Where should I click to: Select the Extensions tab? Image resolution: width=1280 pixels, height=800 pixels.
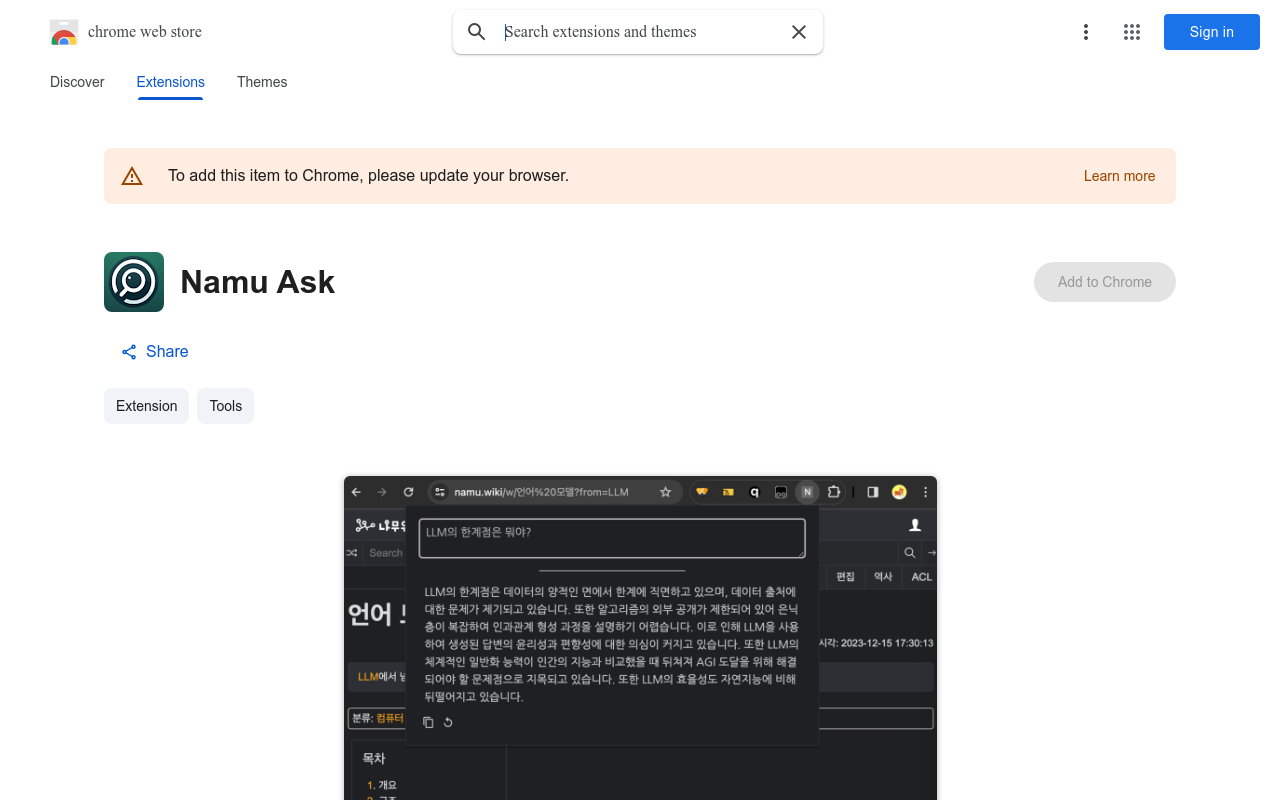pos(170,82)
